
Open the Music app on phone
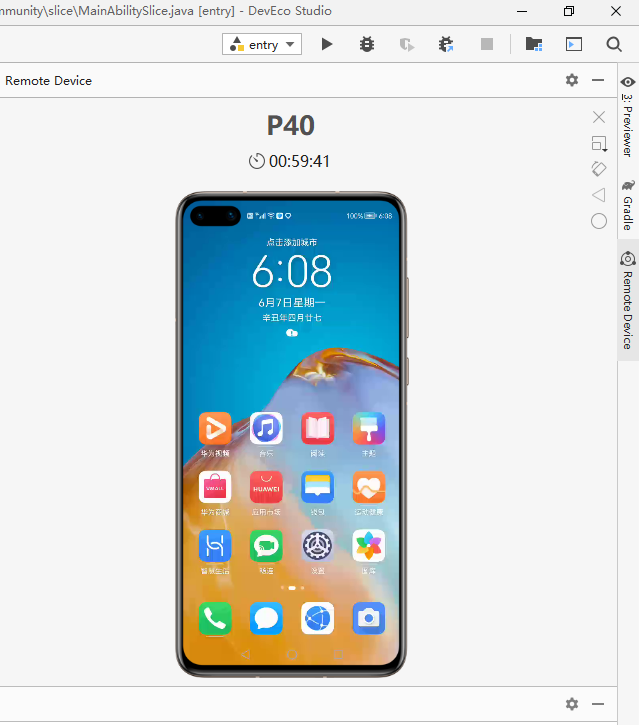266,428
